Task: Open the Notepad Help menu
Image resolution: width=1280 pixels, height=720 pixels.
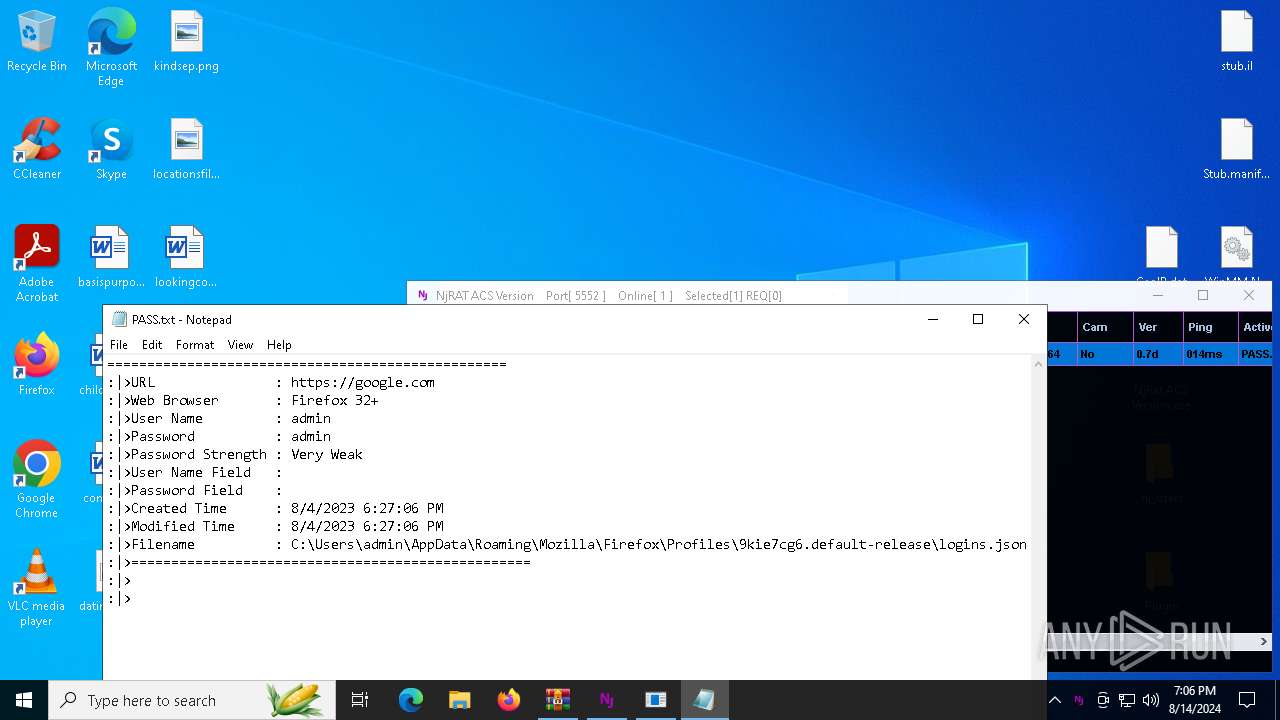Action: point(279,344)
